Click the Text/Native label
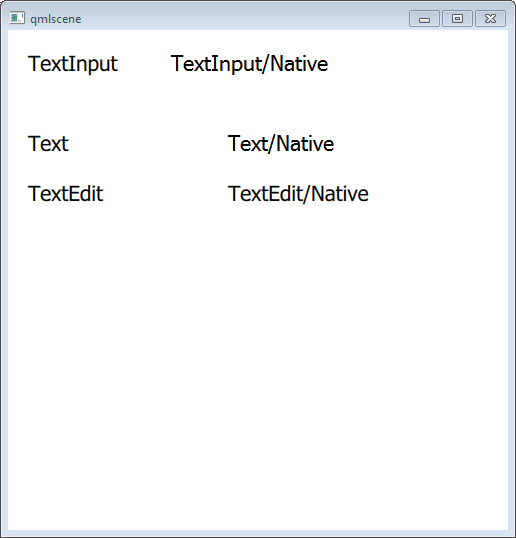 281,143
